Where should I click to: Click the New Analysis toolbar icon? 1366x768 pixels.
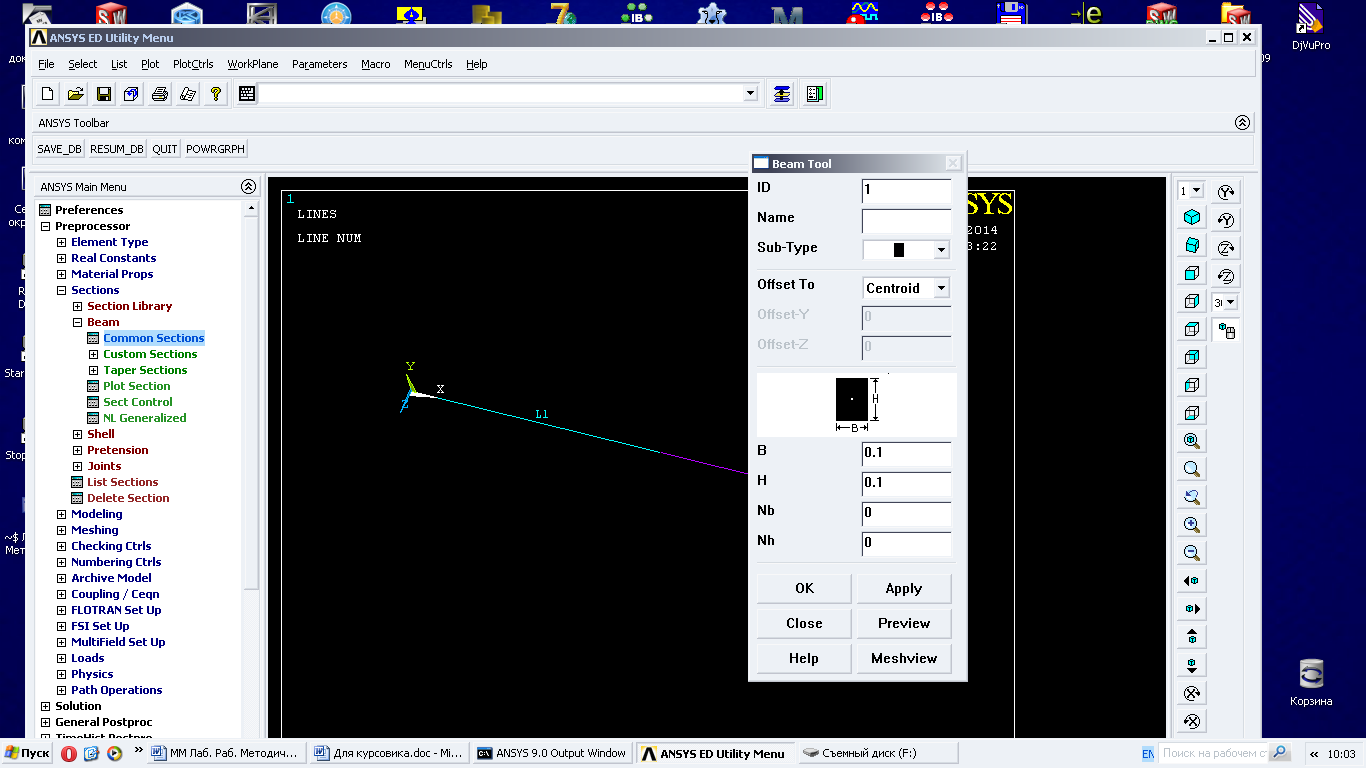tap(47, 94)
